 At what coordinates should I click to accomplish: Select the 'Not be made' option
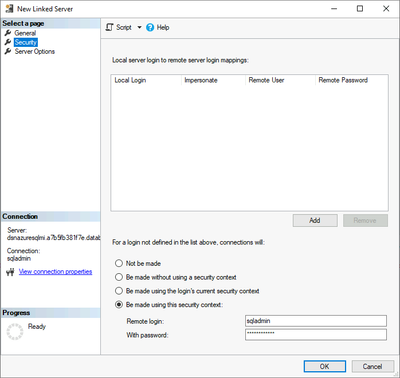(x=119, y=263)
